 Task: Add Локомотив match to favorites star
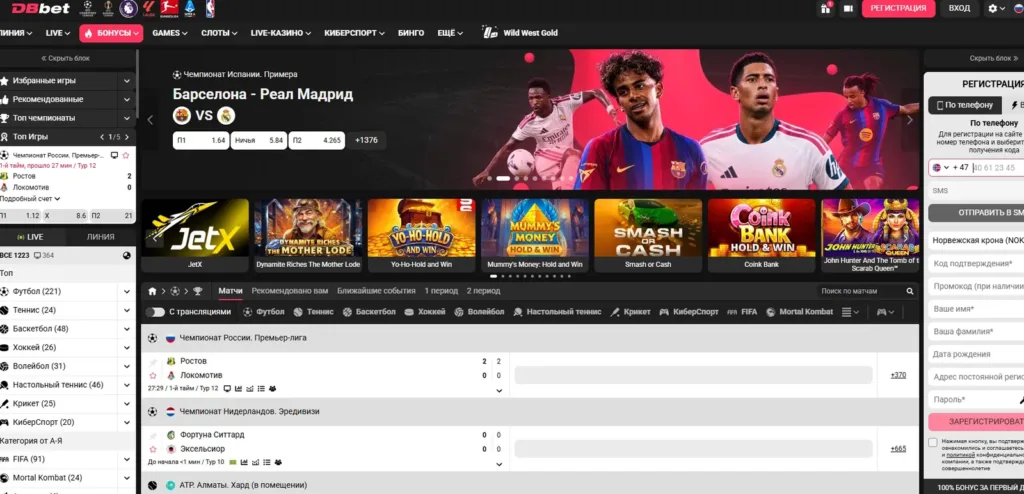pos(153,376)
